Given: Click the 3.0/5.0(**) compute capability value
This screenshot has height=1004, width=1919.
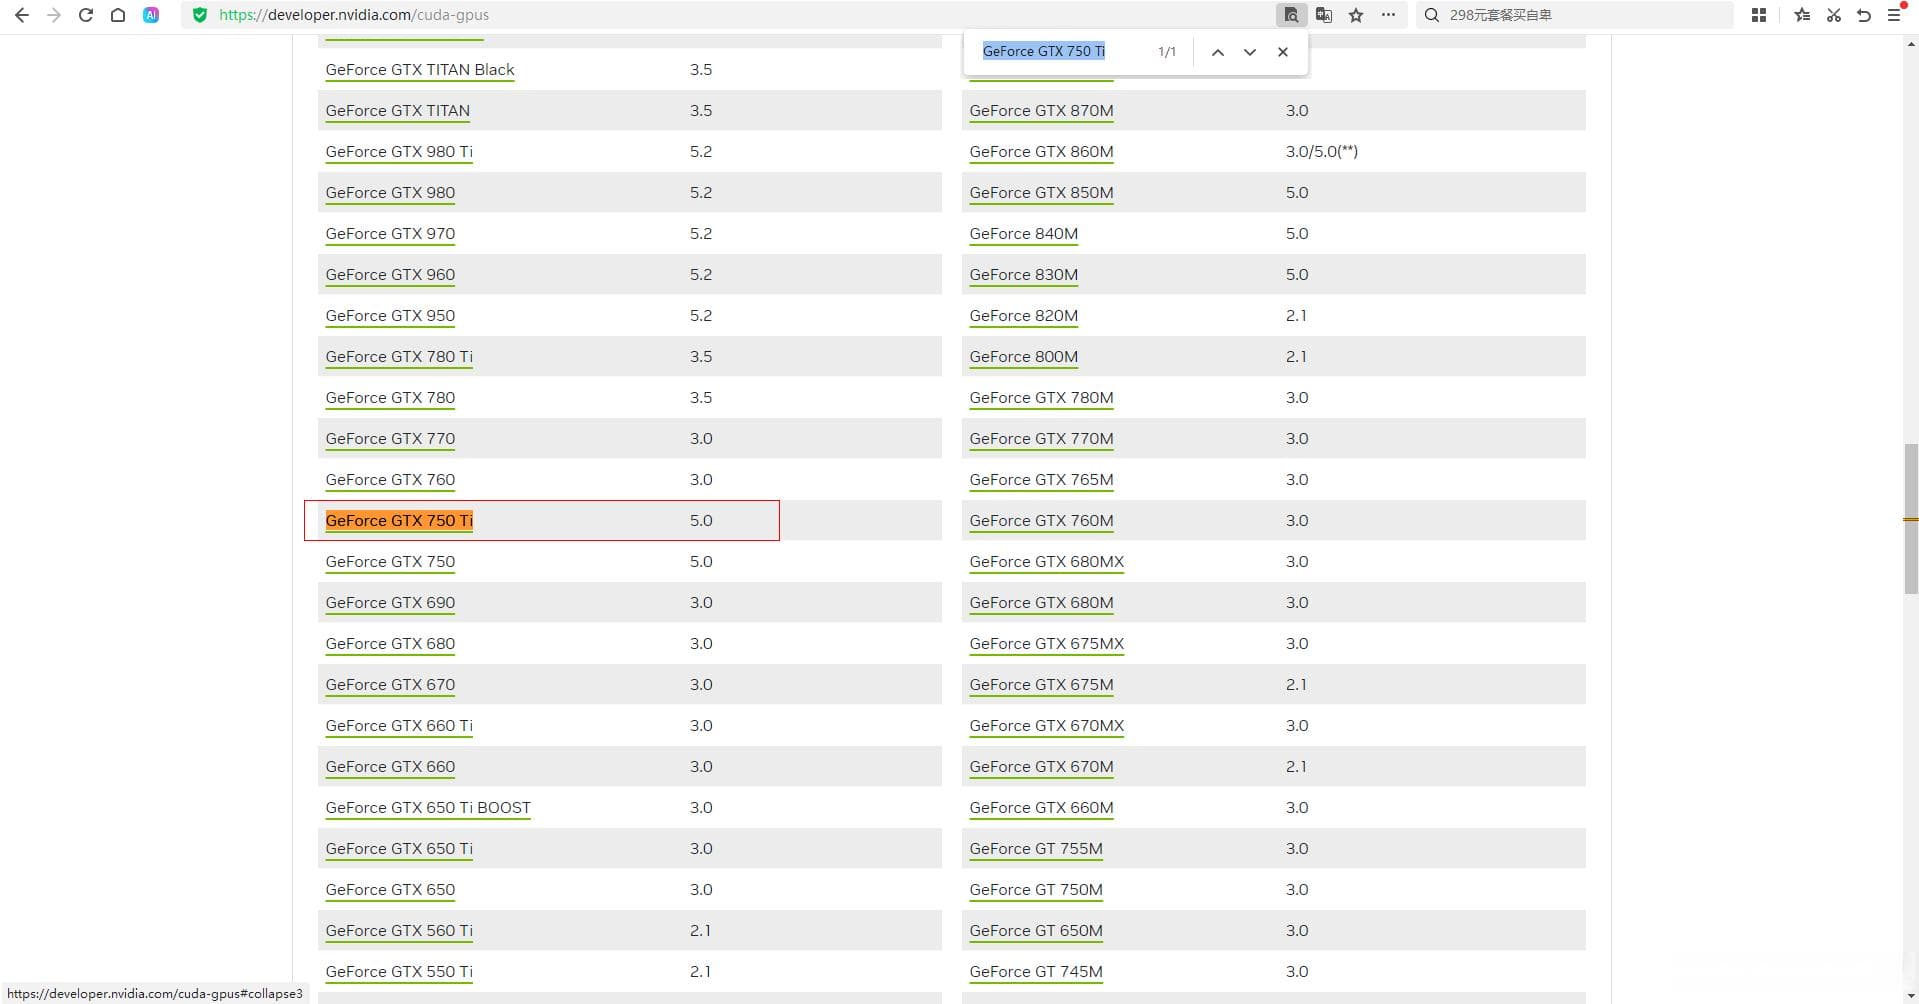Looking at the screenshot, I should point(1322,151).
